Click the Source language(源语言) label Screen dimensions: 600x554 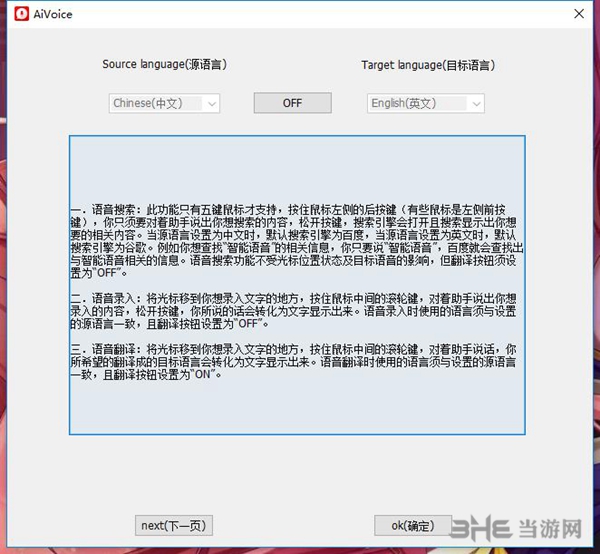pyautogui.click(x=164, y=65)
